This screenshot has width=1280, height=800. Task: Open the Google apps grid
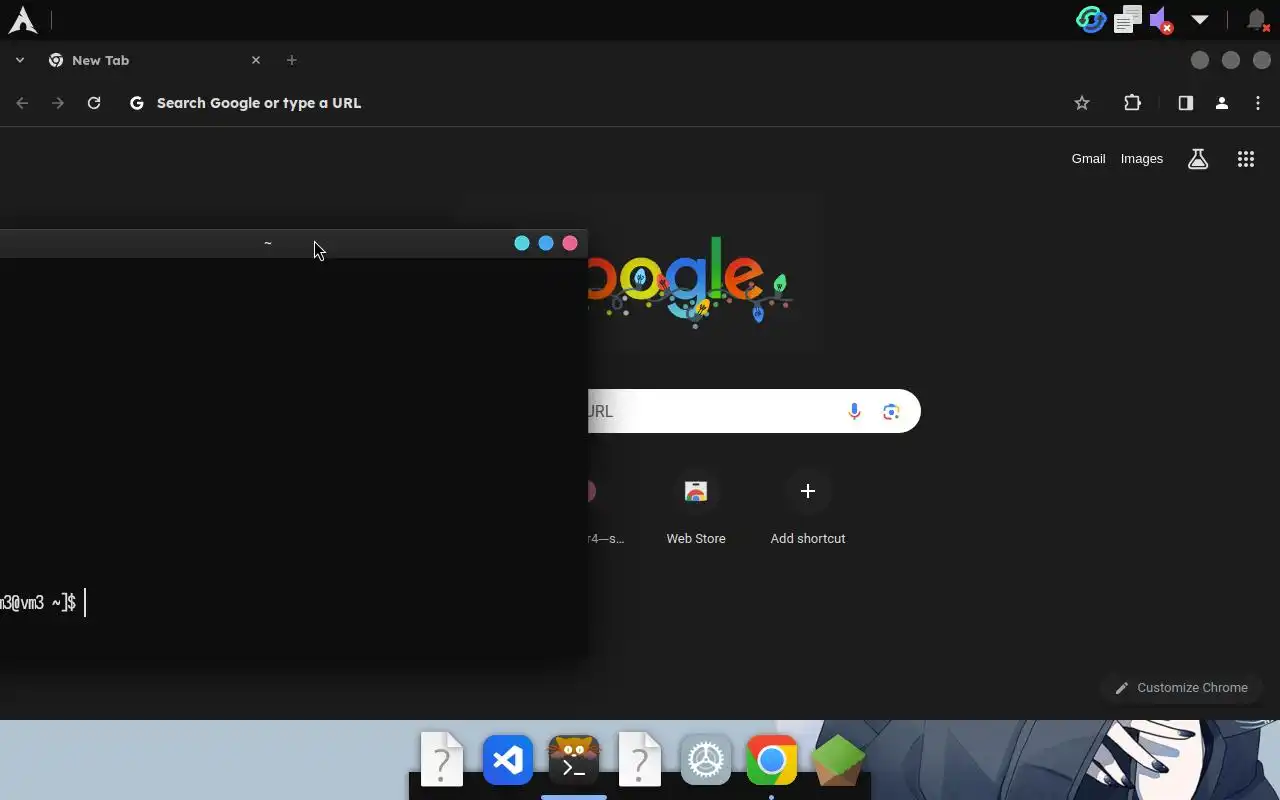(x=1246, y=159)
